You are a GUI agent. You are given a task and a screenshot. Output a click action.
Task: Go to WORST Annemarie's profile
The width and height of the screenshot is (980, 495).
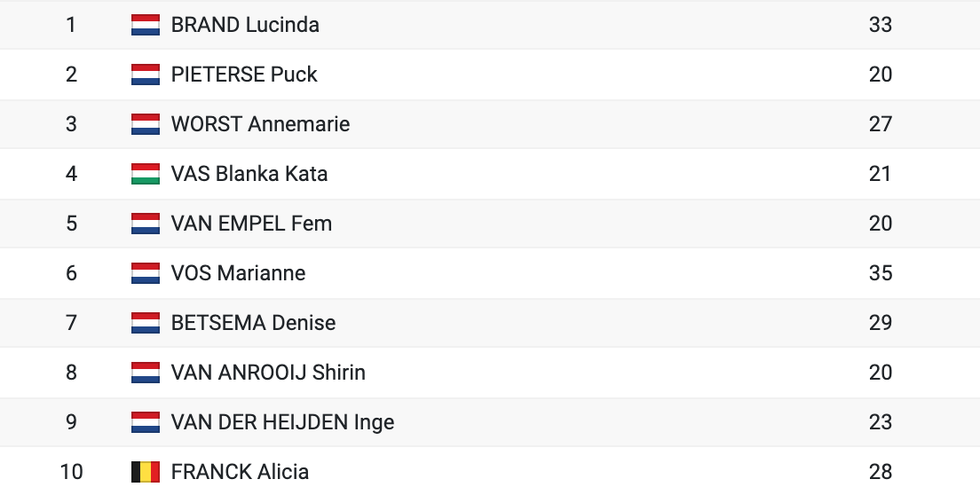click(261, 124)
